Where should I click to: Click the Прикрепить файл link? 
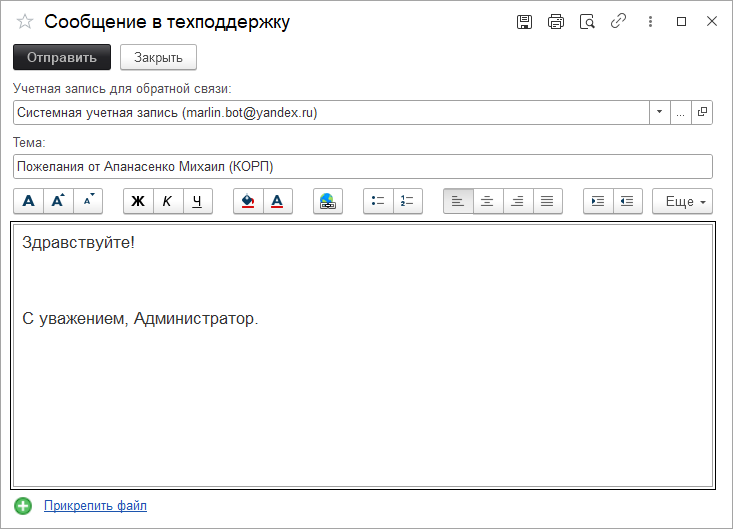click(x=95, y=506)
